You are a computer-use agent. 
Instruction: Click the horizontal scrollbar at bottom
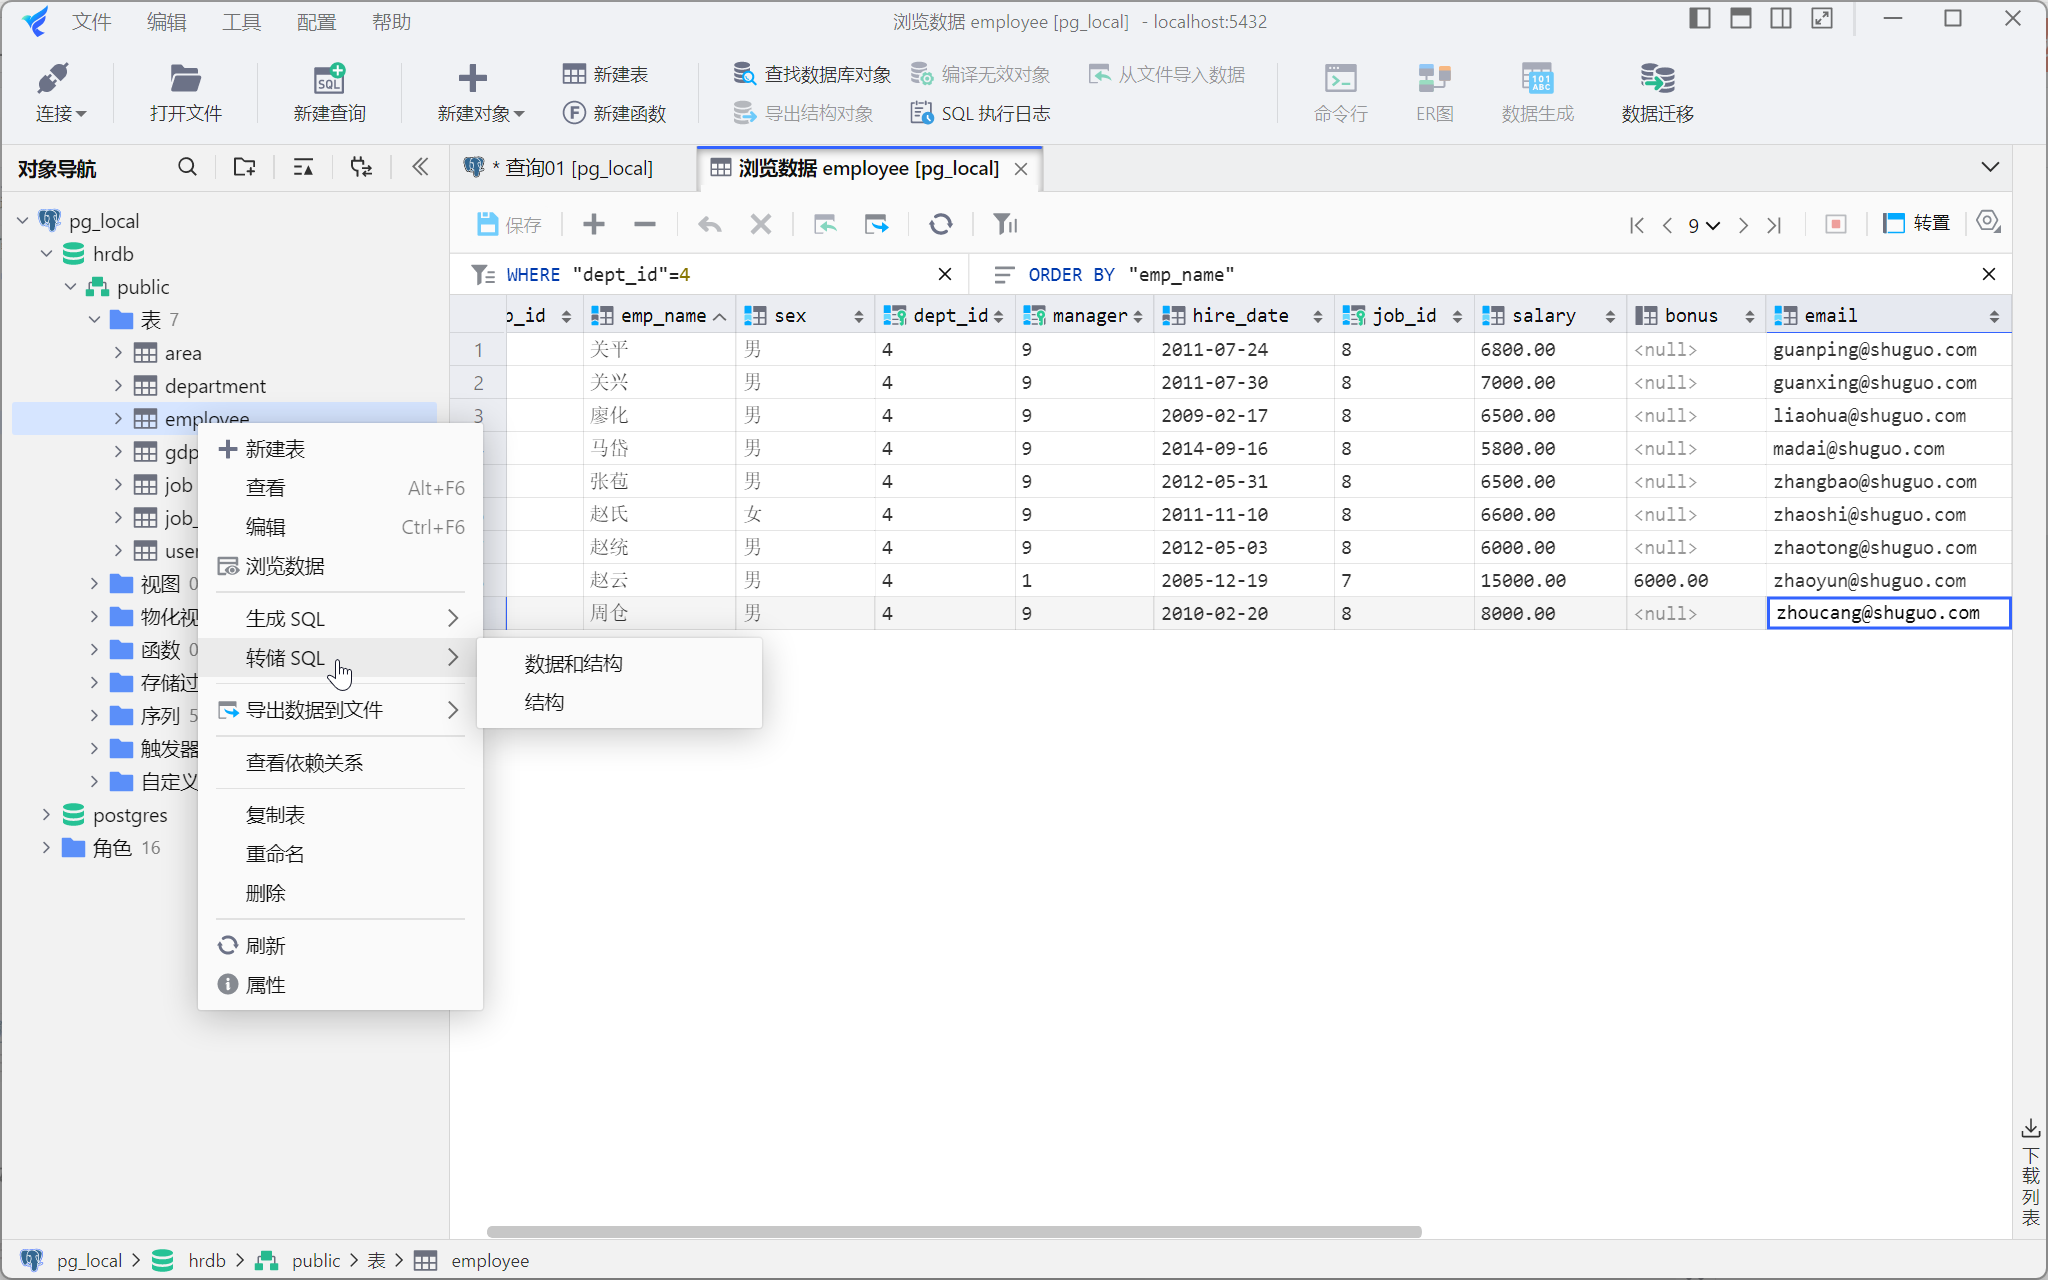coord(953,1231)
